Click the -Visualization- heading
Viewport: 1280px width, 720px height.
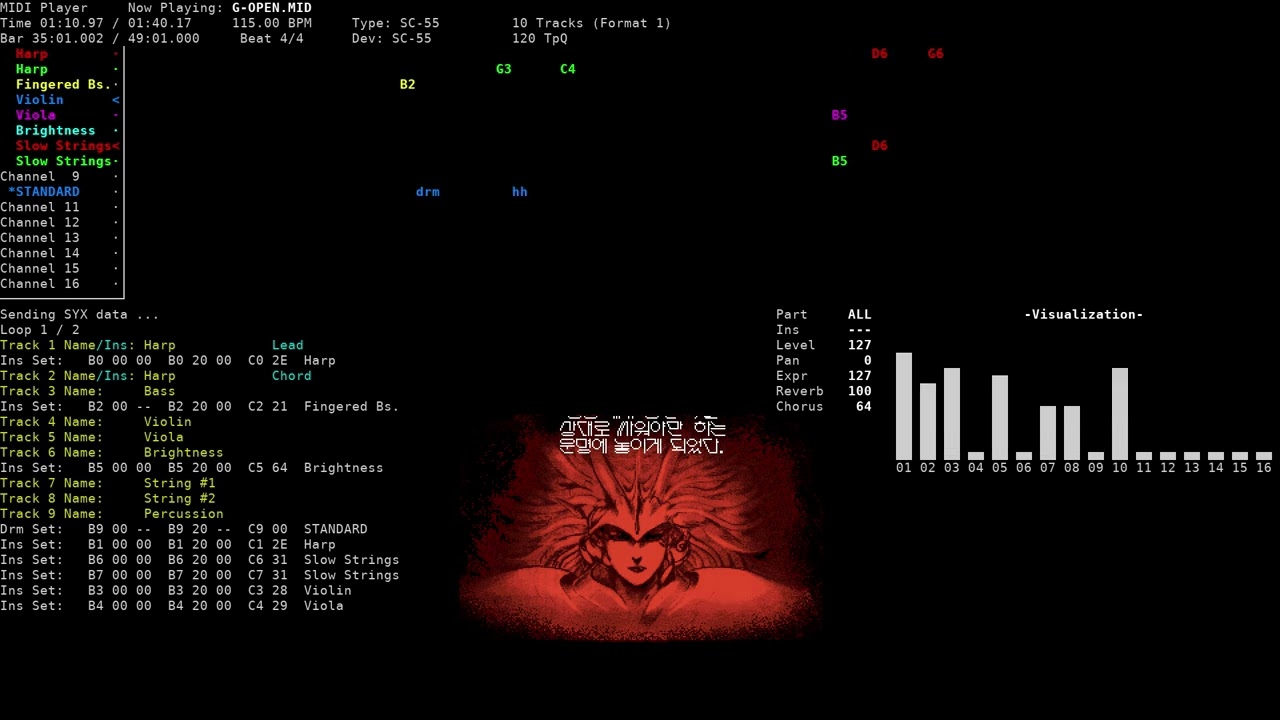pyautogui.click(x=1084, y=314)
